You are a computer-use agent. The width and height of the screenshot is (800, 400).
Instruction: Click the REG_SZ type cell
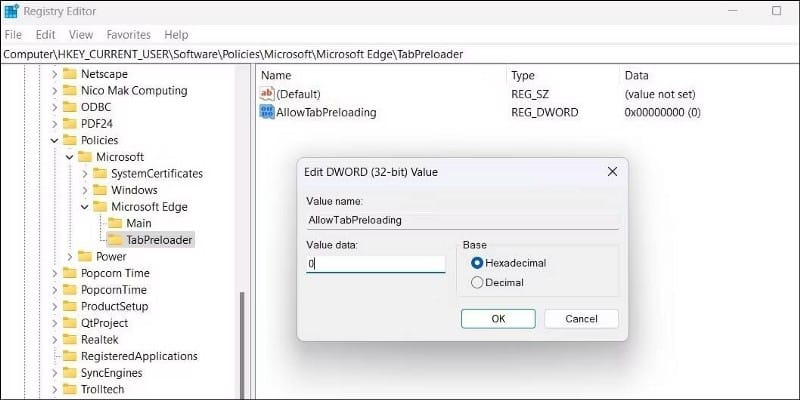point(530,94)
